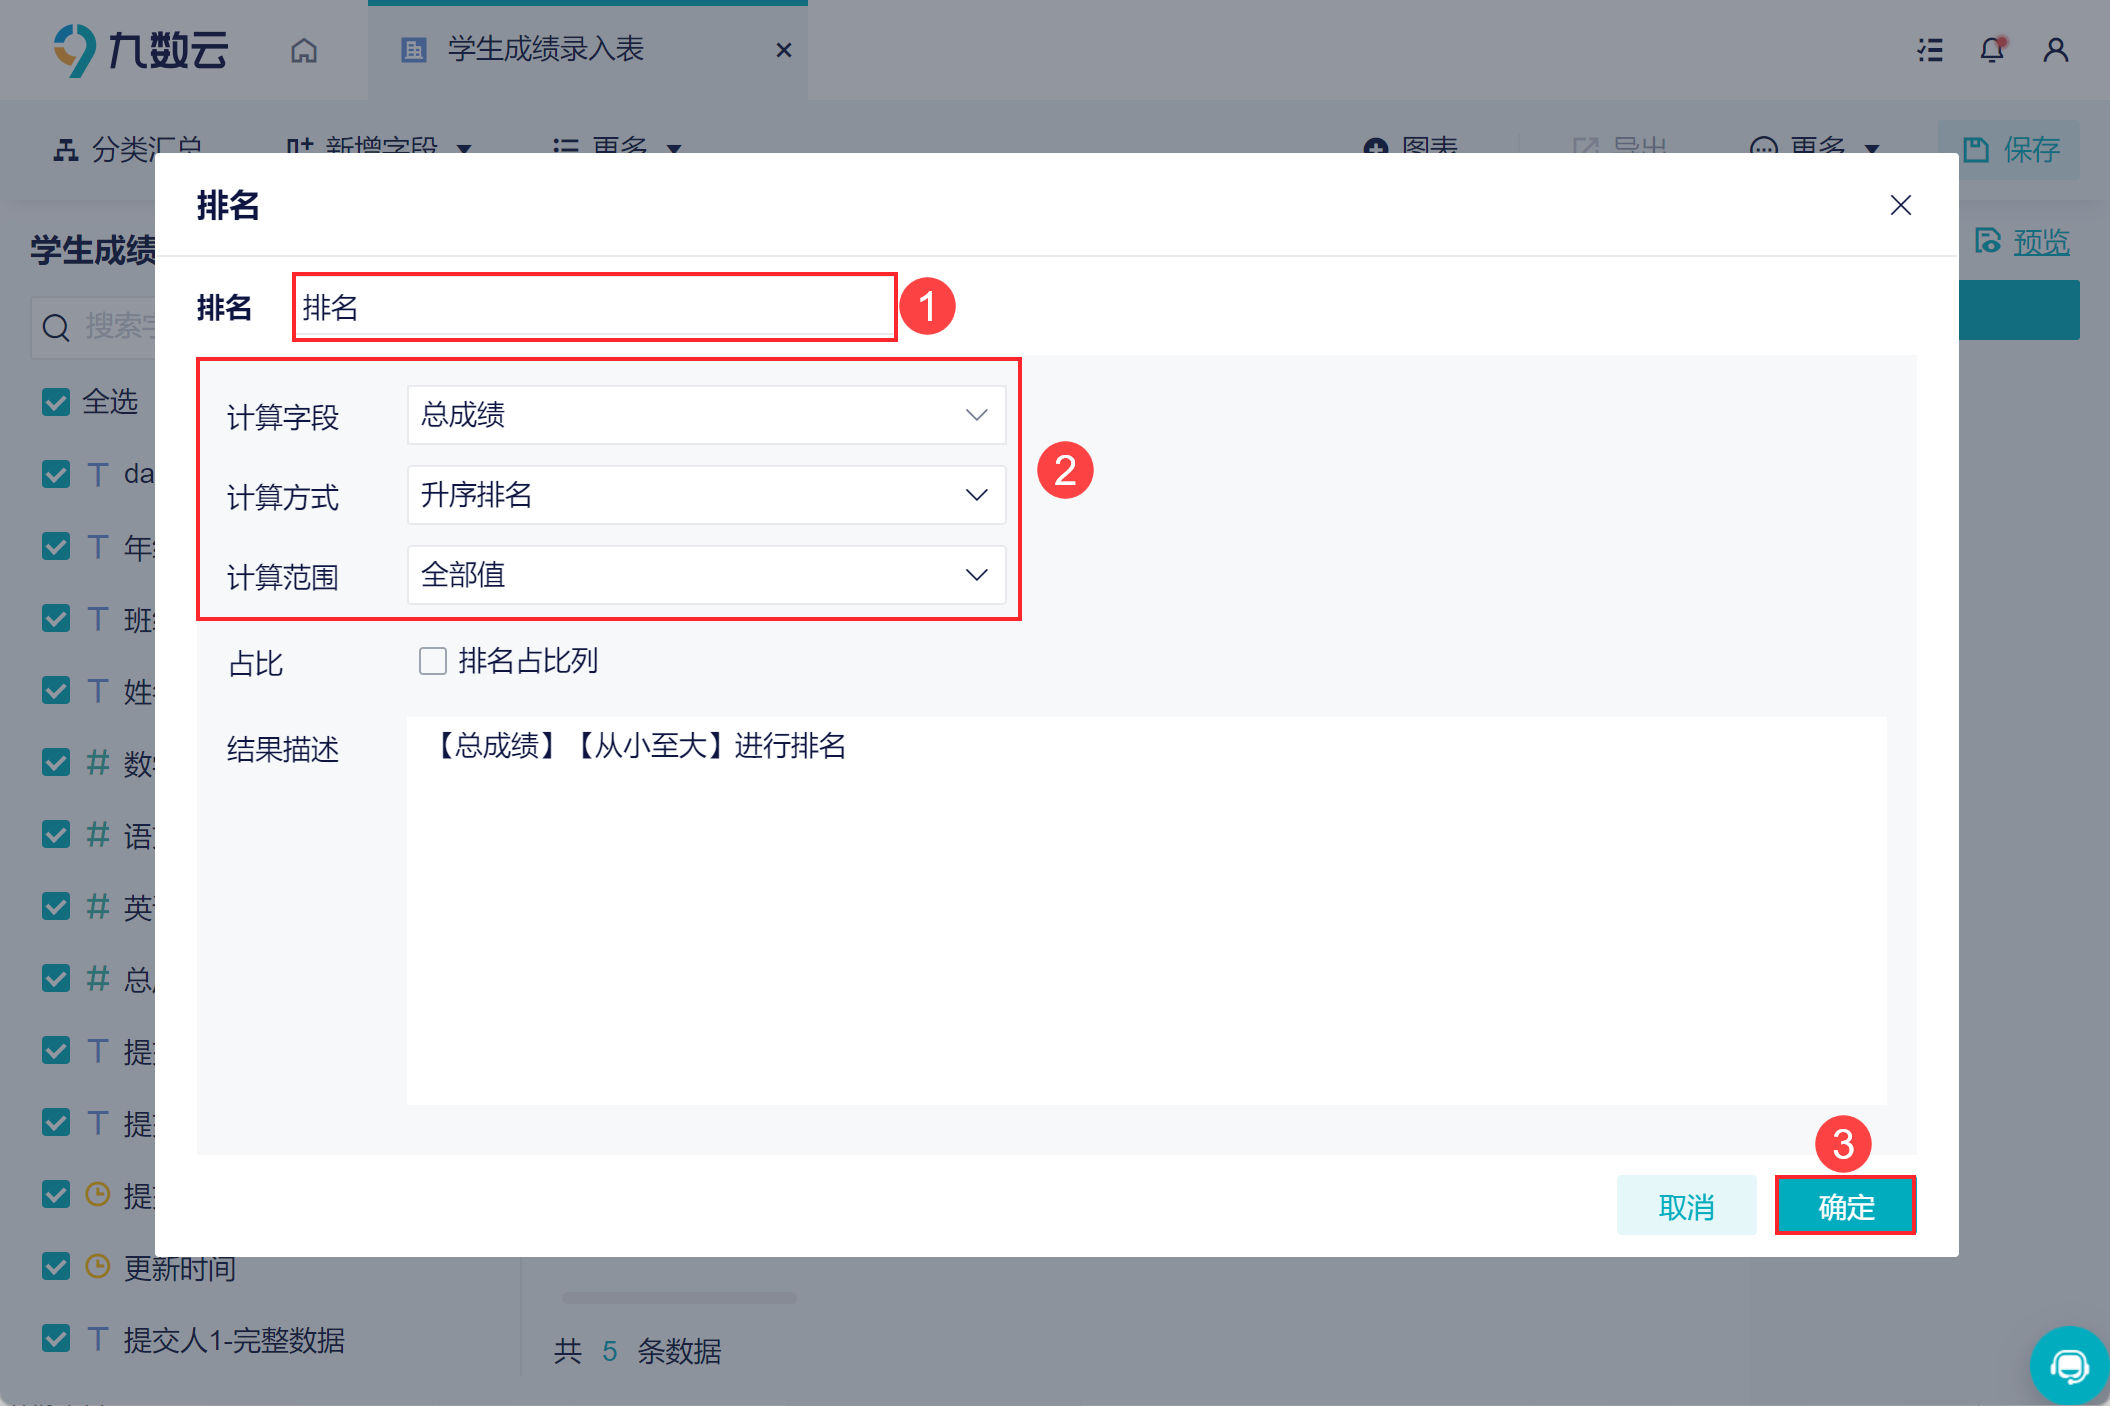Enable the 排名占比列 checkbox

click(x=433, y=661)
